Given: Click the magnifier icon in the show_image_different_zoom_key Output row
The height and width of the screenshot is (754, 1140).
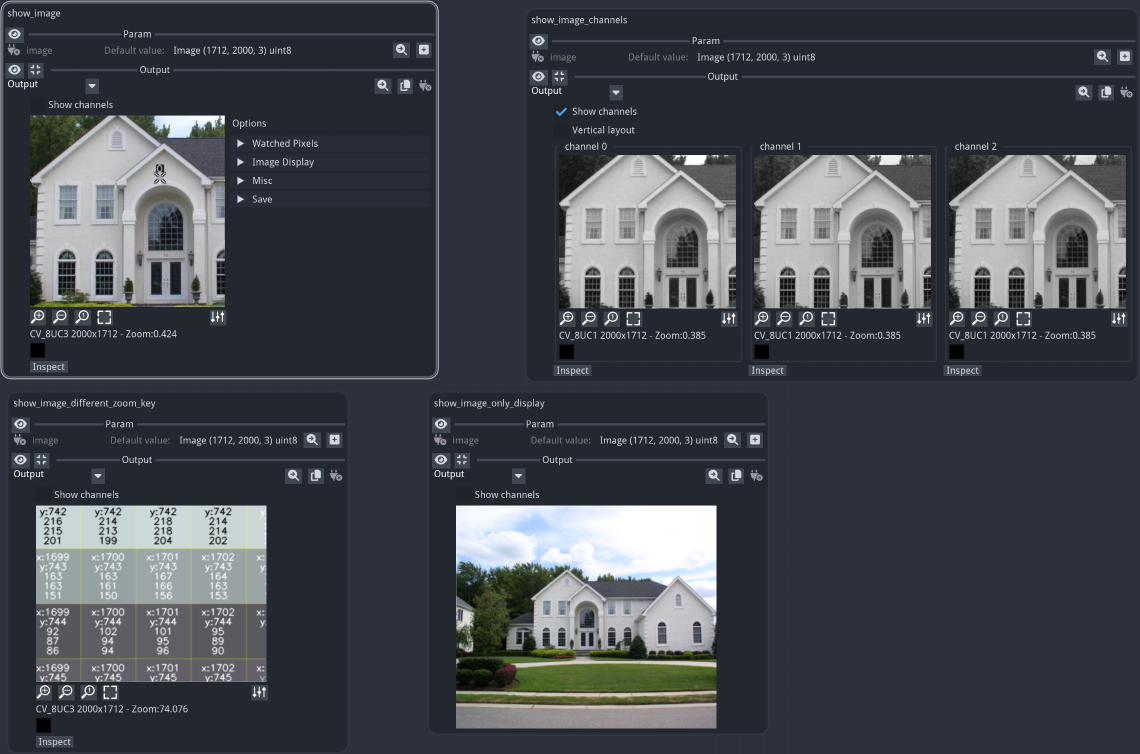Looking at the screenshot, I should click(294, 476).
